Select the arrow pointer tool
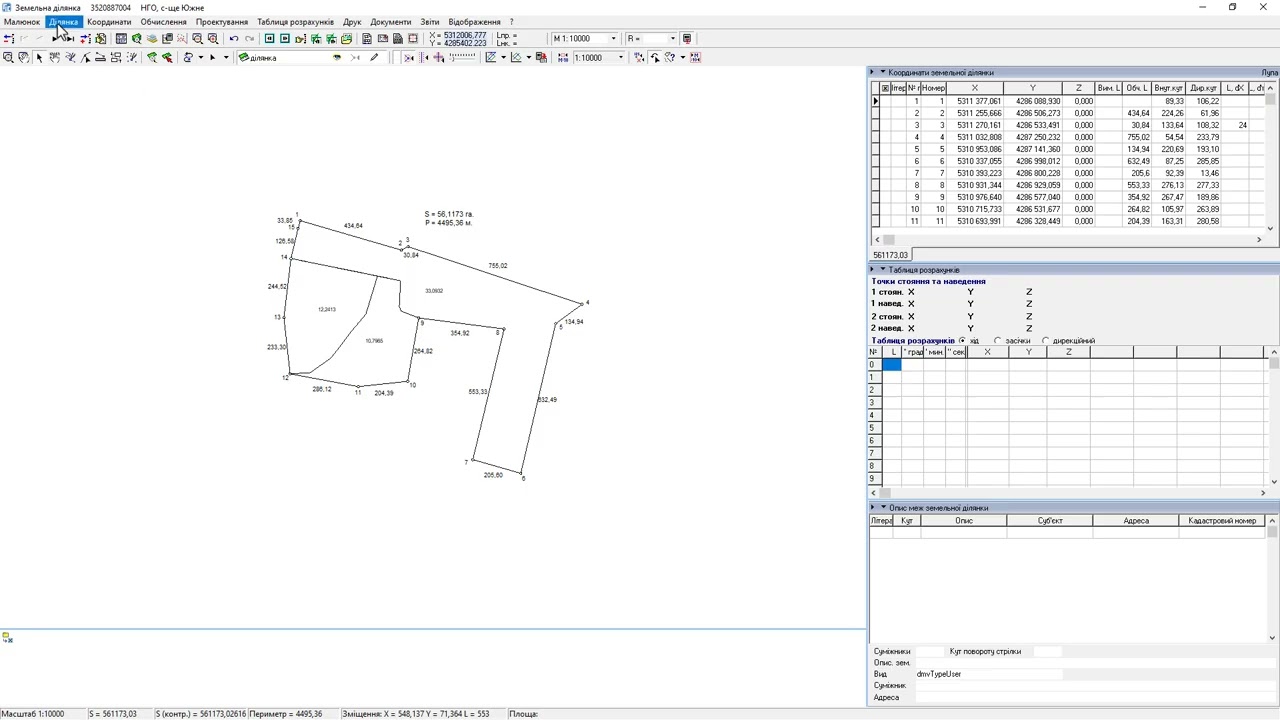 click(39, 58)
